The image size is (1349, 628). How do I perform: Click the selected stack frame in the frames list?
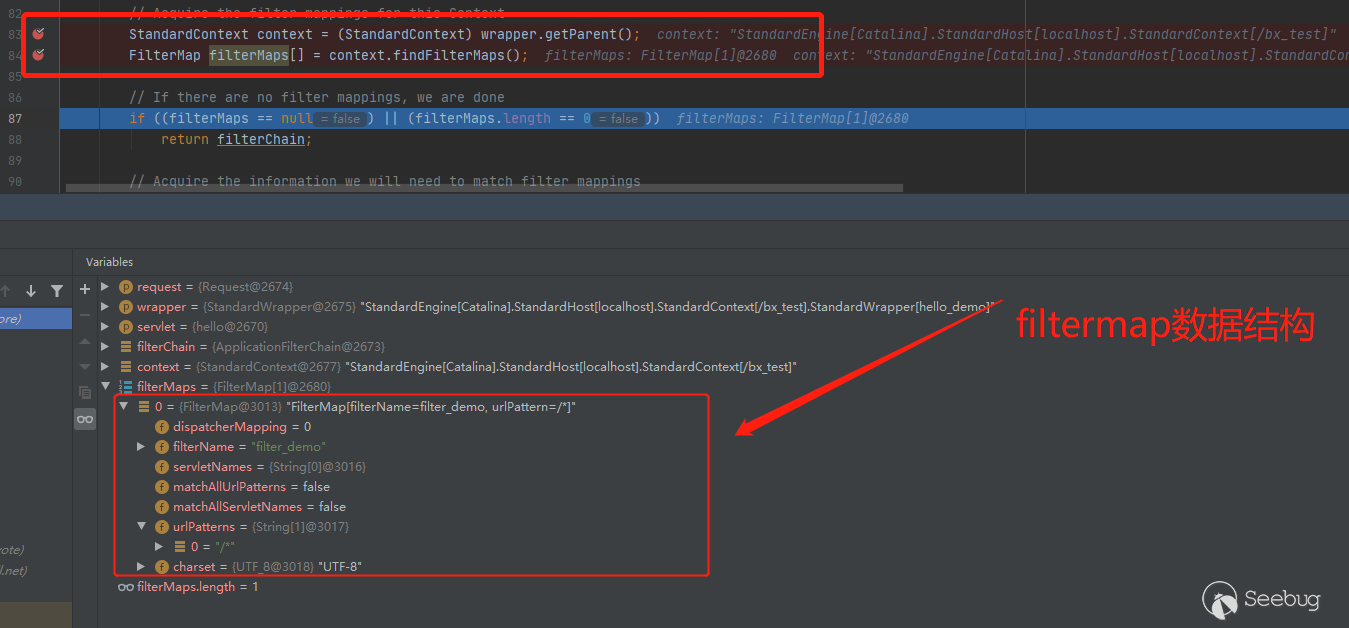click(x=36, y=319)
